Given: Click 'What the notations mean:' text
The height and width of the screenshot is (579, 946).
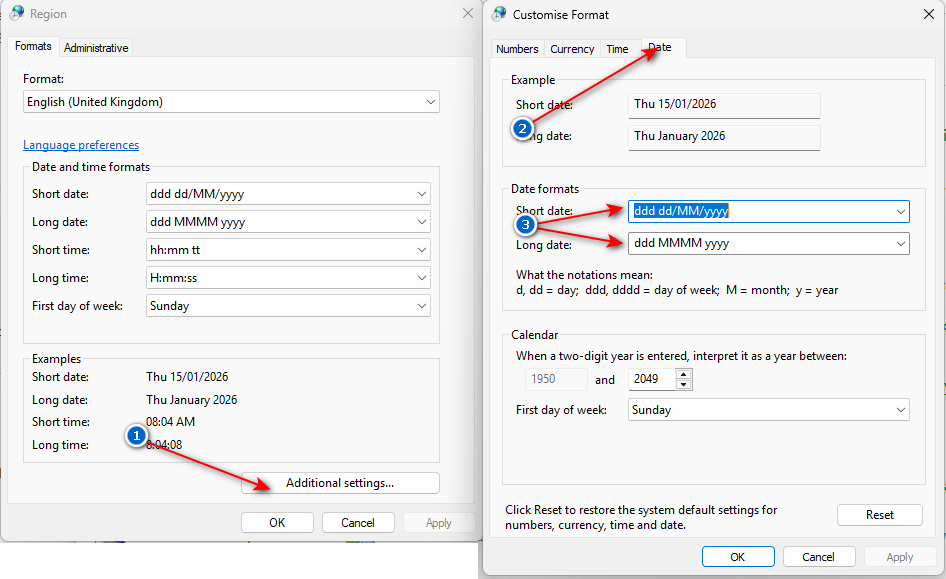Looking at the screenshot, I should [584, 275].
